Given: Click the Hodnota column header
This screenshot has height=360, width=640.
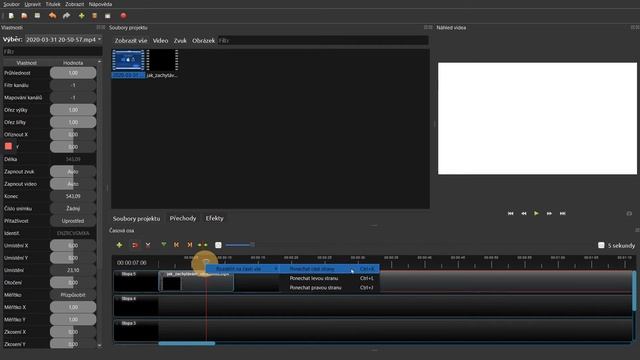Looking at the screenshot, I should pos(73,63).
